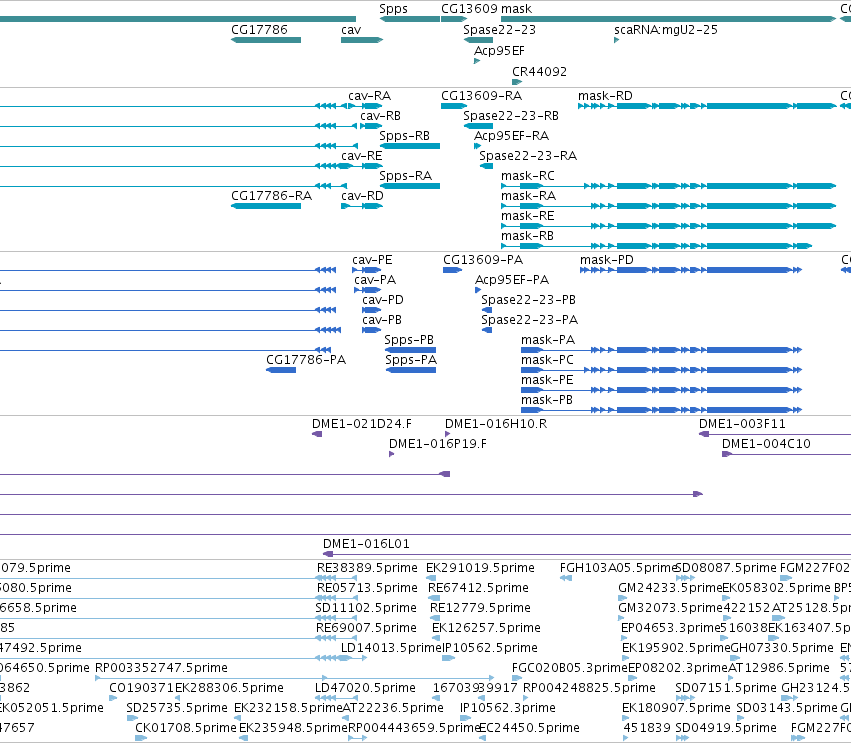The height and width of the screenshot is (743, 851).
Task: Click the Acp95EF gene label
Action: (x=499, y=50)
